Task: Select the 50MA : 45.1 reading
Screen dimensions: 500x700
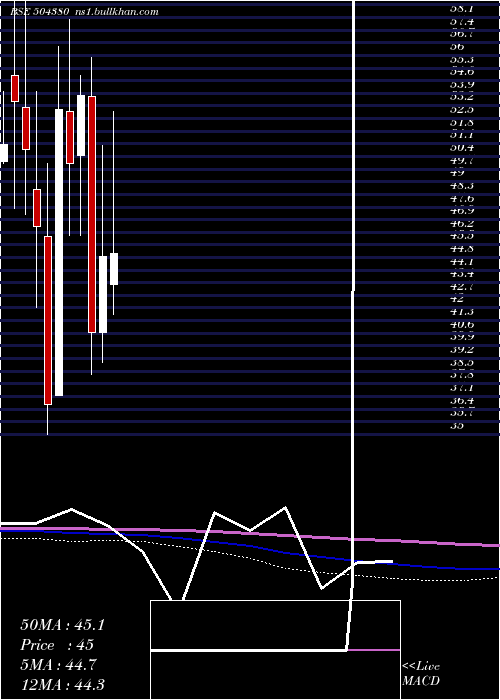Action: [62, 625]
